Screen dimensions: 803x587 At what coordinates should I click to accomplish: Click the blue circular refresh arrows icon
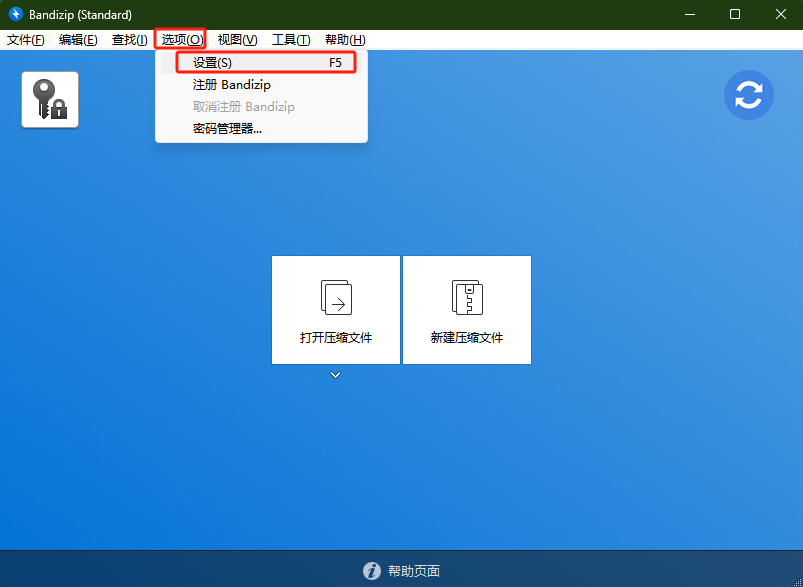pyautogui.click(x=749, y=95)
